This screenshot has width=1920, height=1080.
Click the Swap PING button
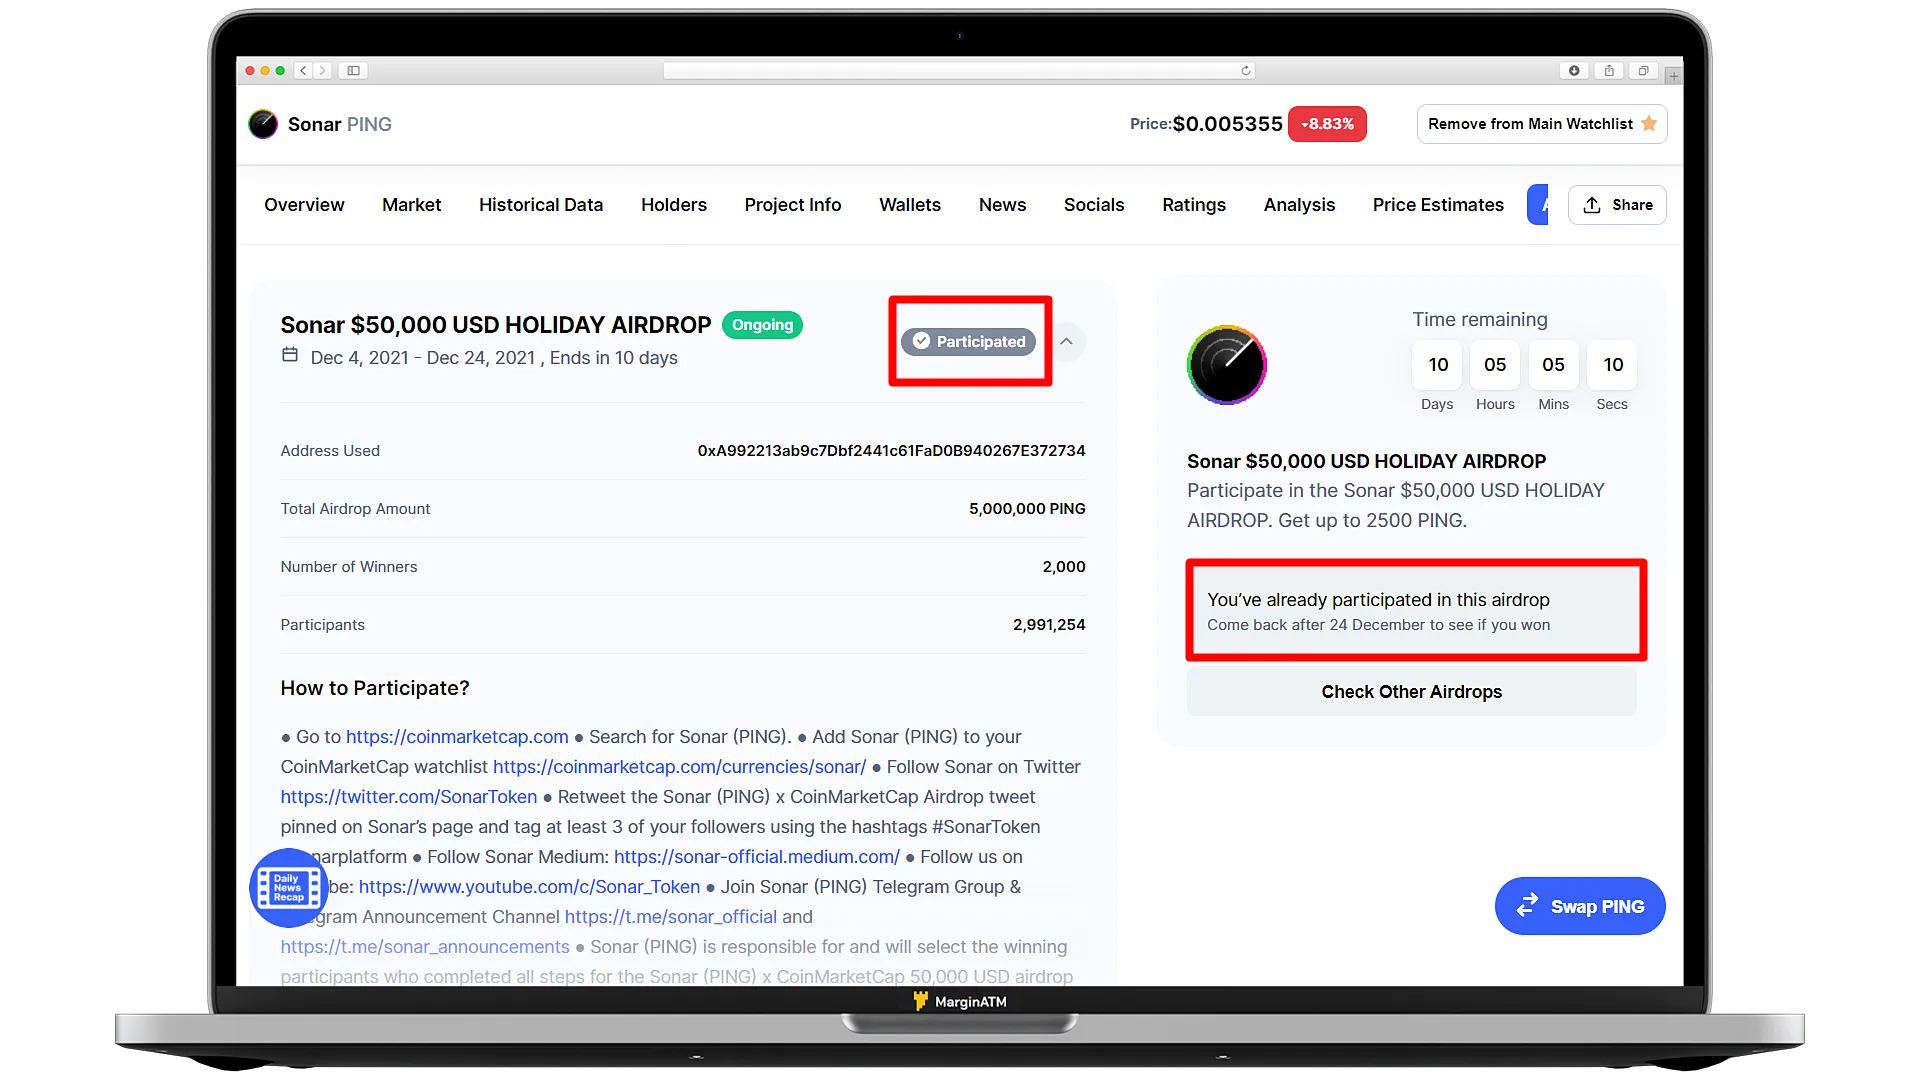click(x=1580, y=906)
